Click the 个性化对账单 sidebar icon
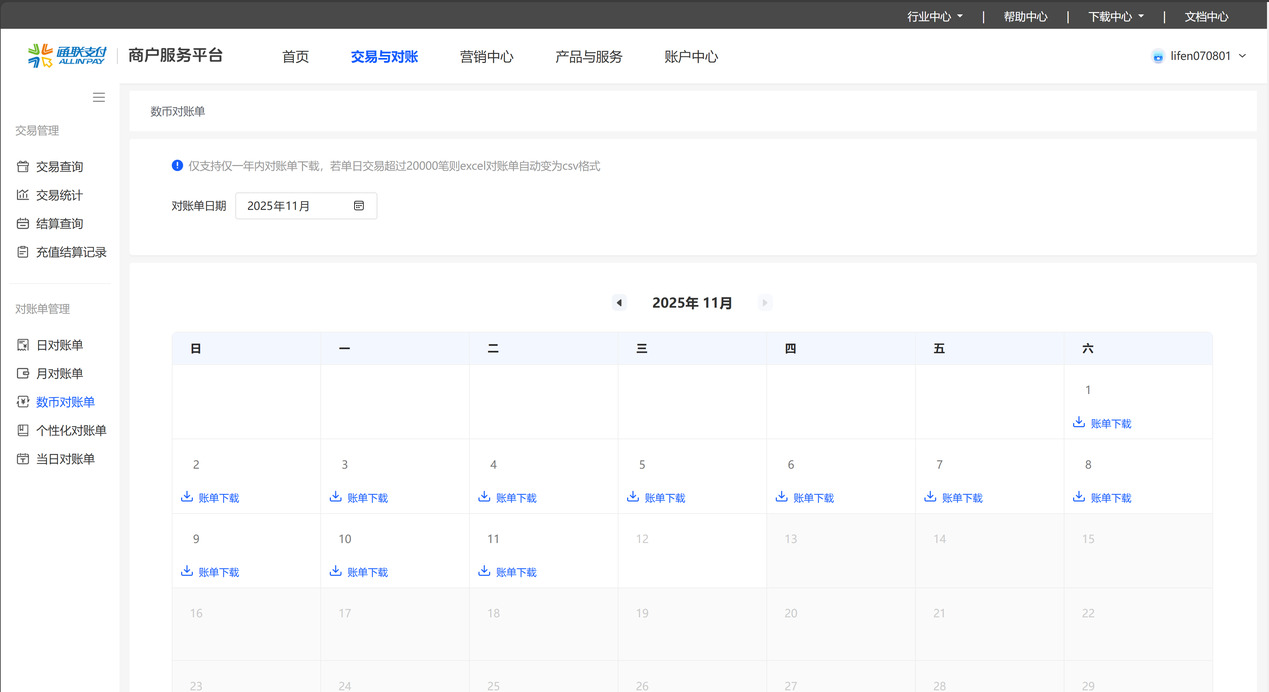 click(x=23, y=430)
